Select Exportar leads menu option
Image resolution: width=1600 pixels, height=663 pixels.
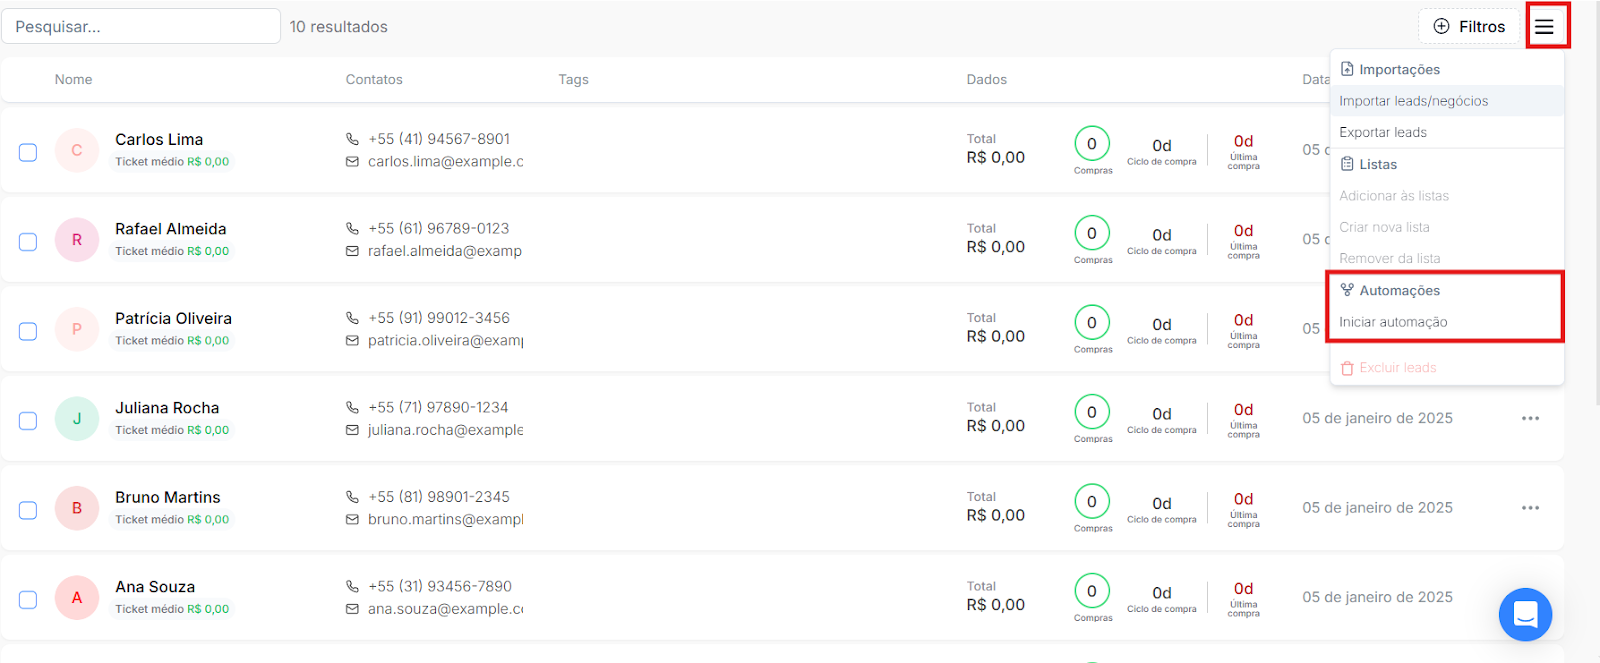[x=1383, y=132]
